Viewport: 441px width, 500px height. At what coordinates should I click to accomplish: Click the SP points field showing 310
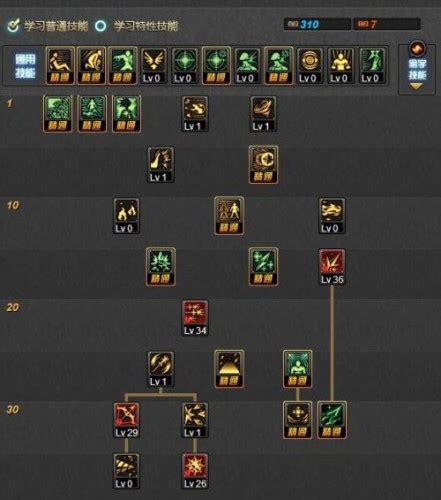pyautogui.click(x=317, y=24)
